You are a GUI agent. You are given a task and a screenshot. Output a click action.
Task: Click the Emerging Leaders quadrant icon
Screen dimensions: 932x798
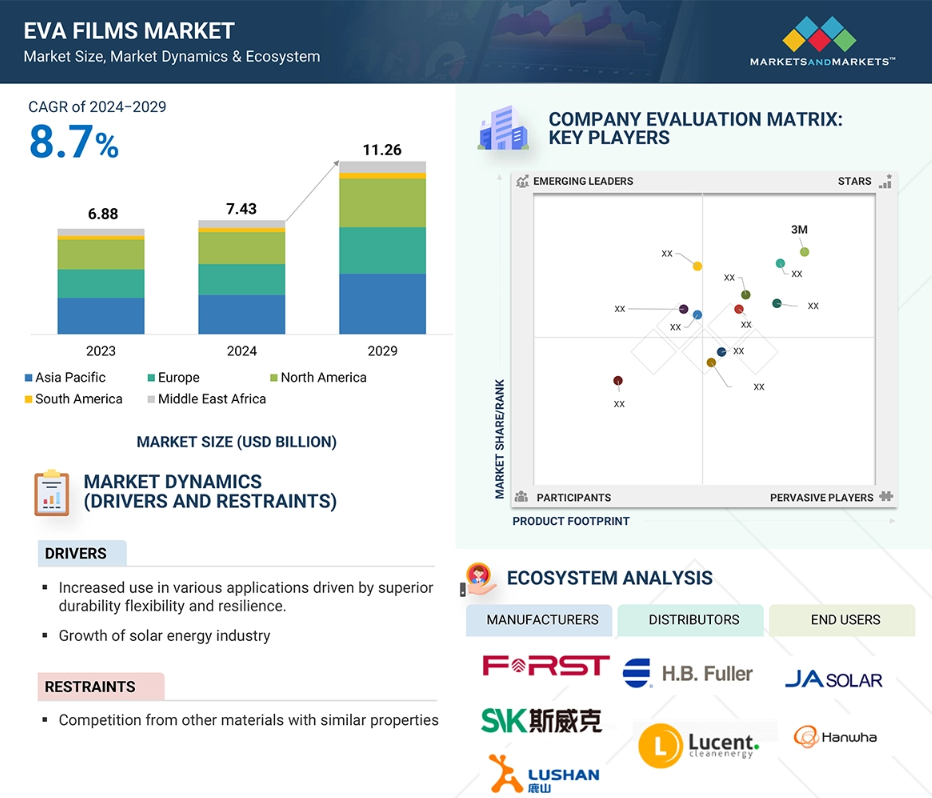point(522,181)
